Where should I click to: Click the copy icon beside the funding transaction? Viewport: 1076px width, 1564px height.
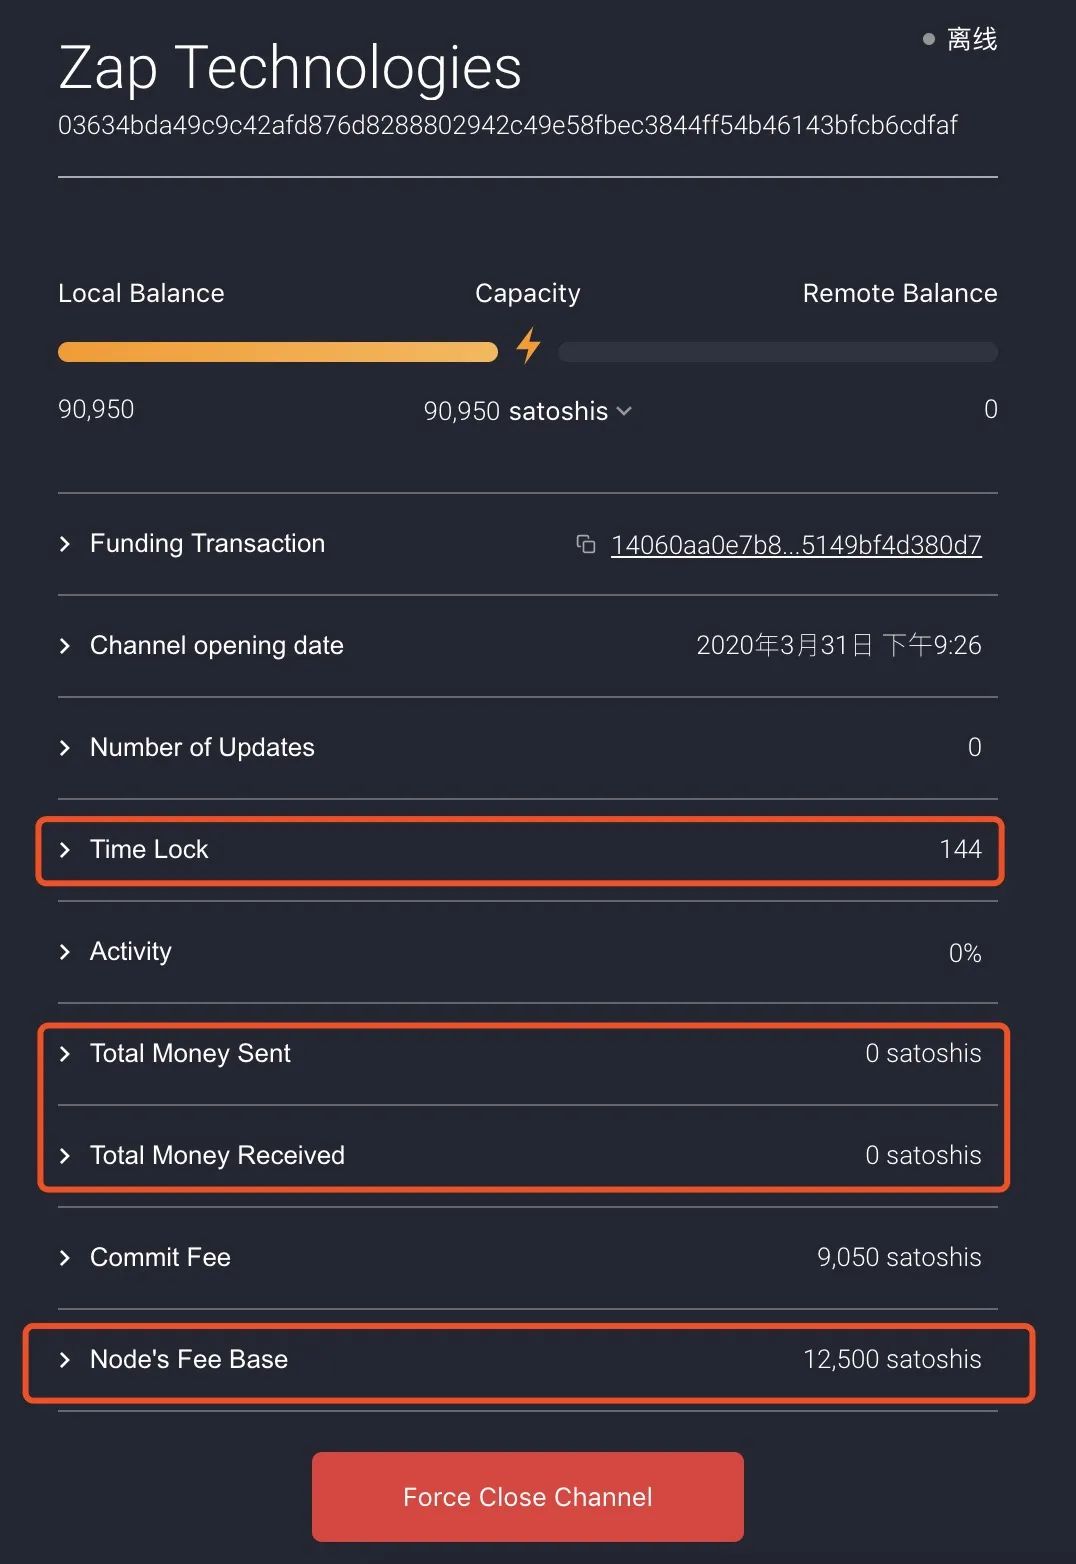pyautogui.click(x=586, y=544)
